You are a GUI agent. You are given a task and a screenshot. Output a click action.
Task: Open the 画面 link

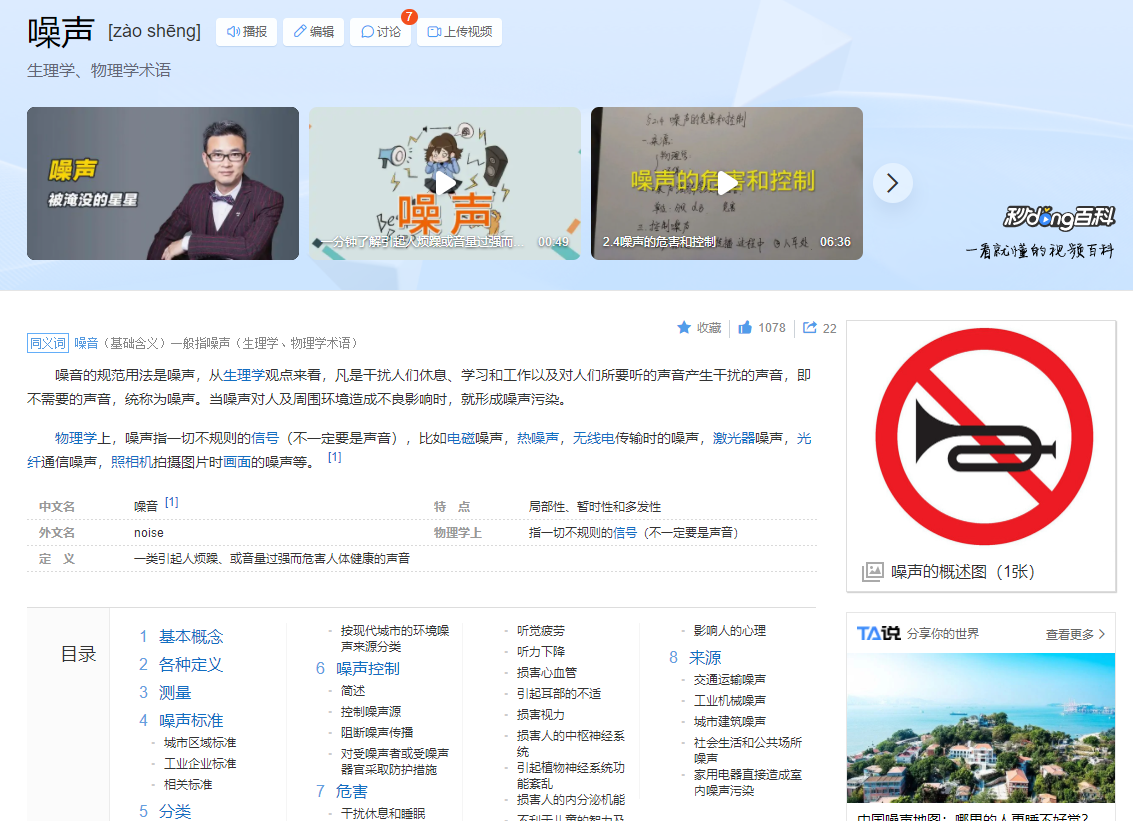click(236, 462)
